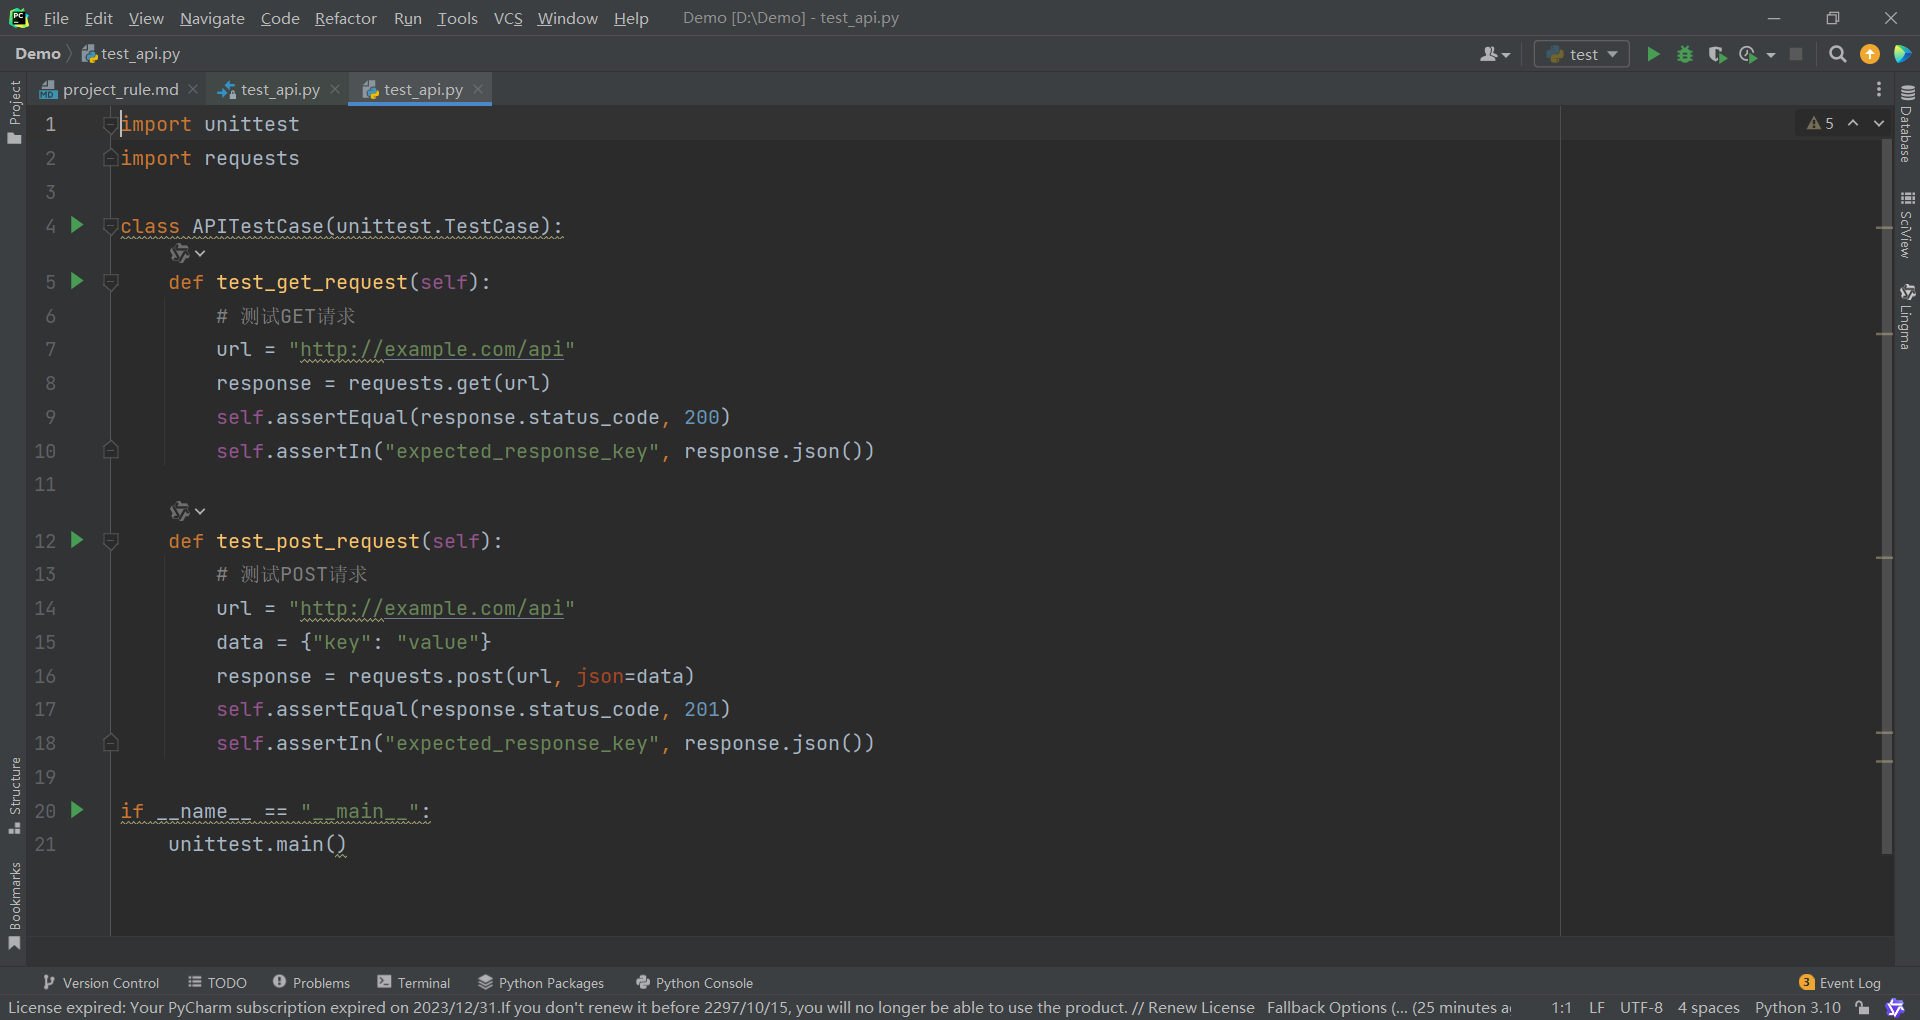Run the 'test' configuration with the green play button
Screen dimensions: 1920x1020
click(1653, 54)
